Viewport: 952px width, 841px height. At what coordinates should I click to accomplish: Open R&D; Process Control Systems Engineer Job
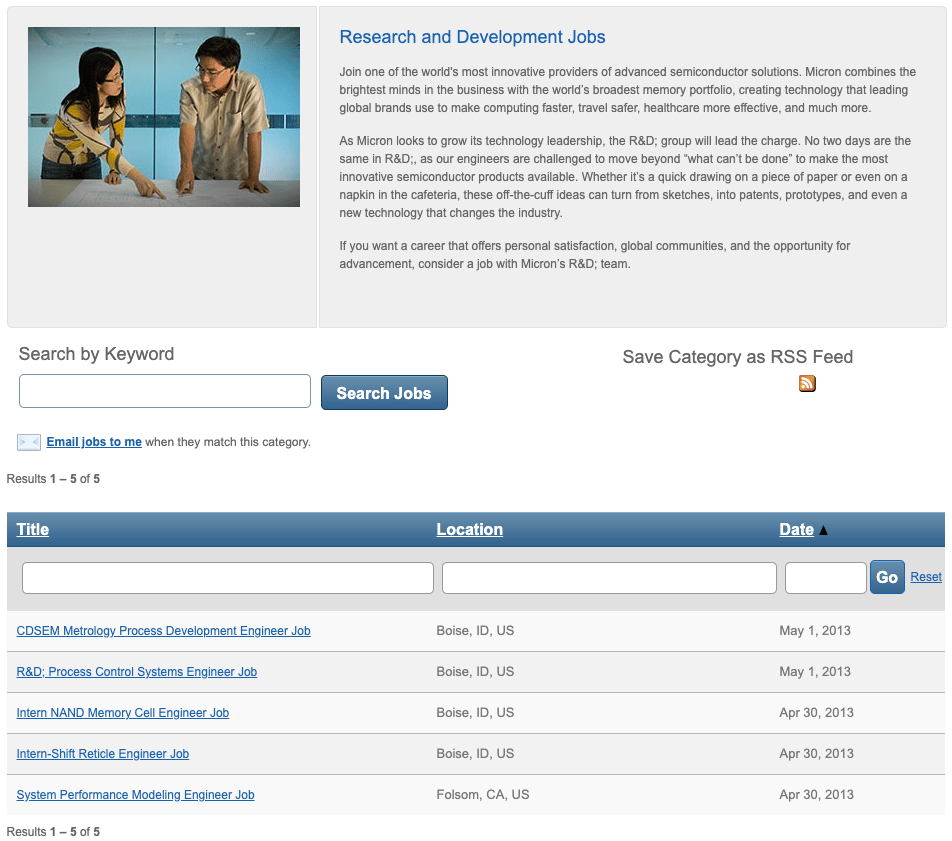(x=137, y=672)
